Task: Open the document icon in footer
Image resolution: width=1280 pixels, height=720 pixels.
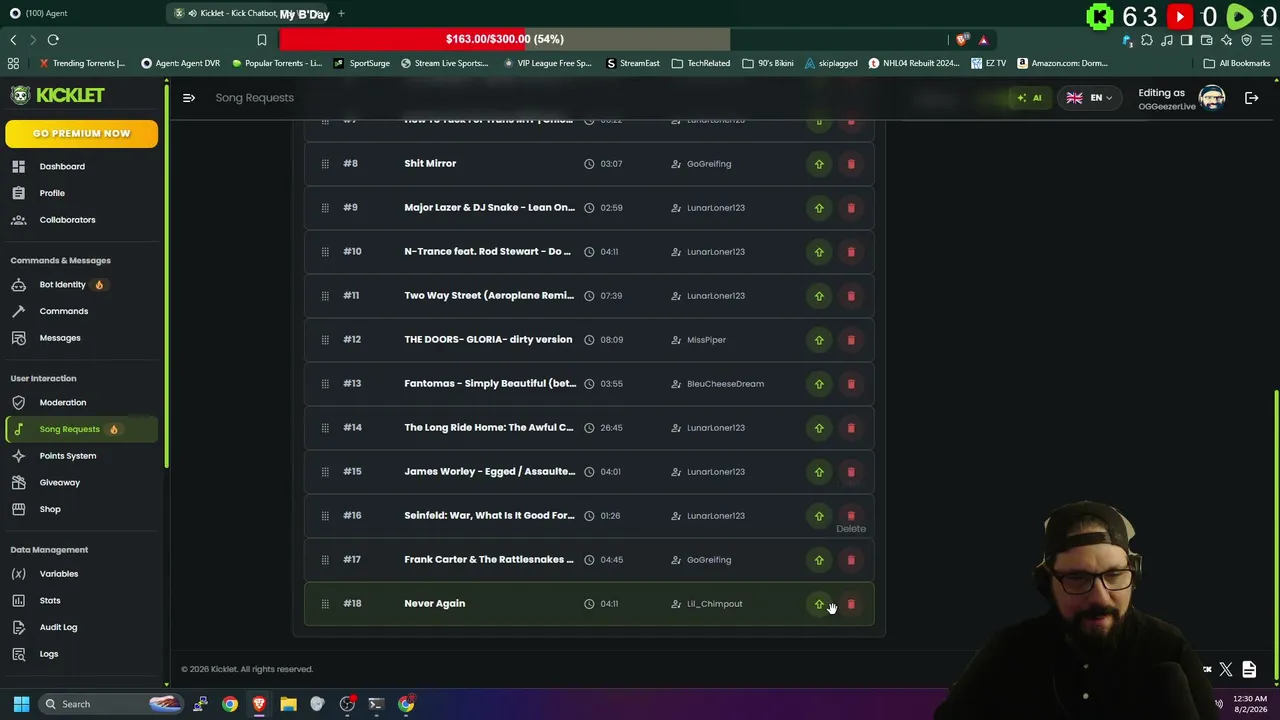Action: pyautogui.click(x=1249, y=669)
